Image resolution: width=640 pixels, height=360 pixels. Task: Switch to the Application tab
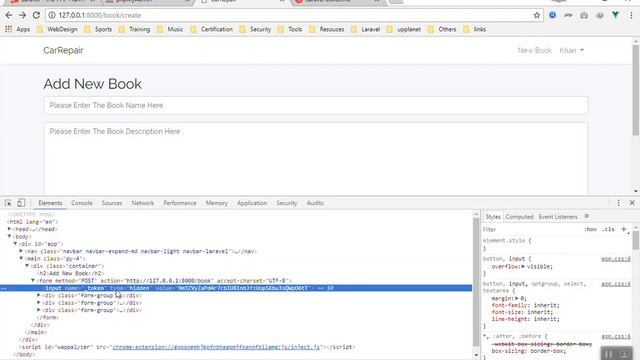click(x=252, y=203)
